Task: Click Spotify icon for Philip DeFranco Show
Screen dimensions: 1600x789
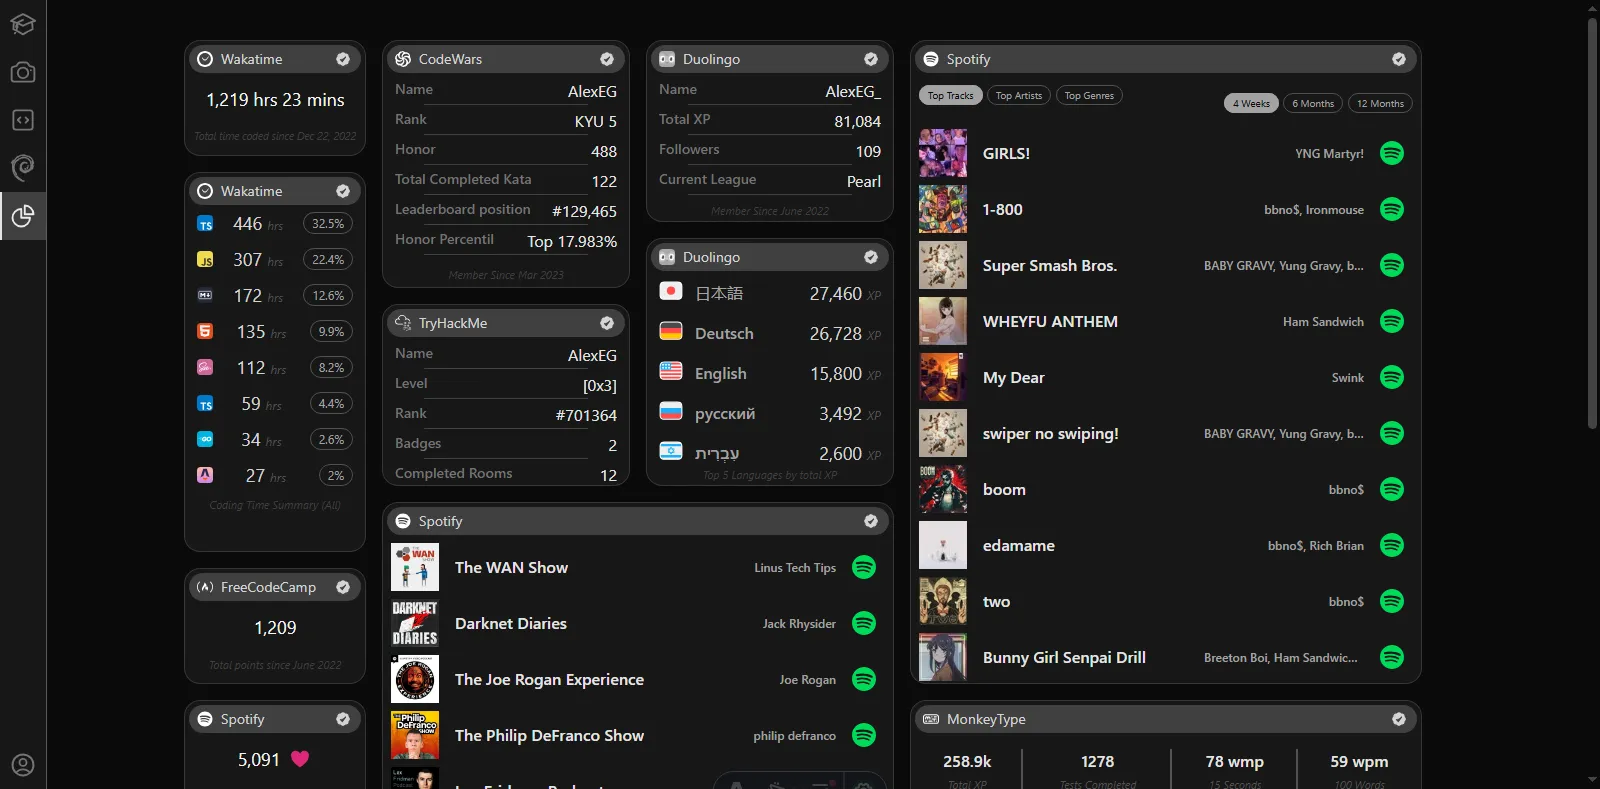Action: tap(864, 735)
